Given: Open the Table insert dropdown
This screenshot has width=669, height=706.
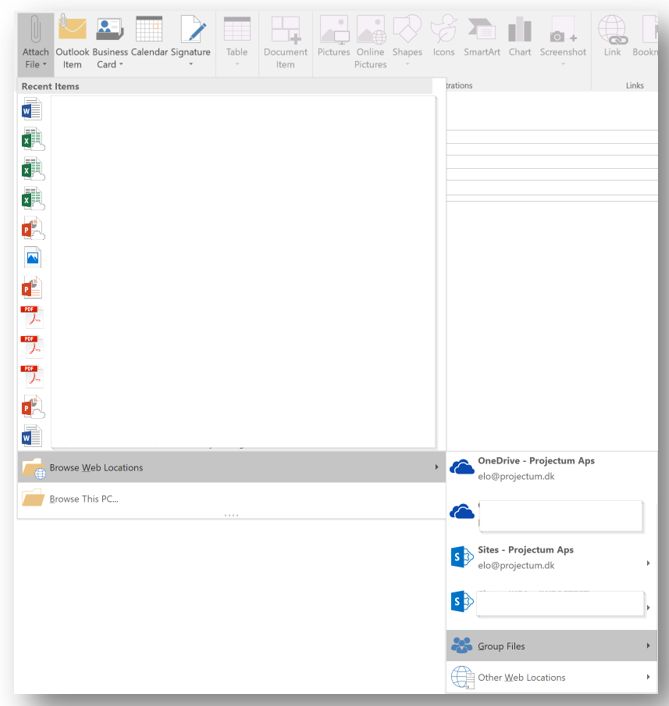Looking at the screenshot, I should (x=237, y=43).
